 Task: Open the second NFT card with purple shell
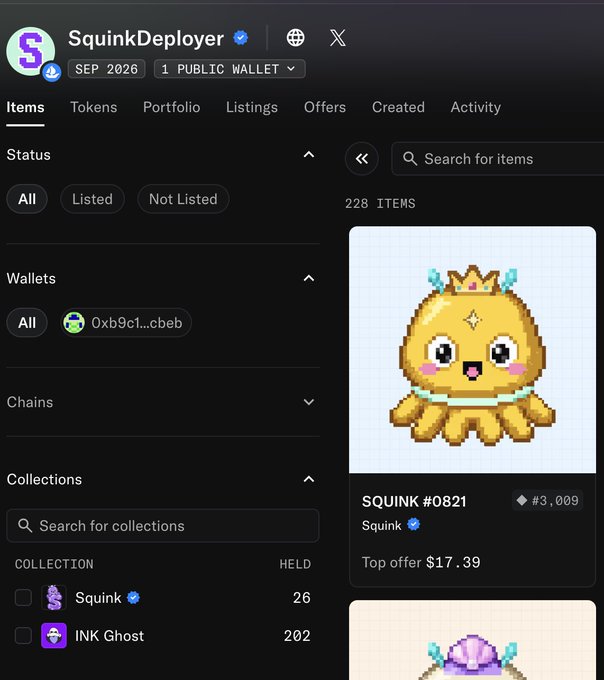[x=473, y=640]
